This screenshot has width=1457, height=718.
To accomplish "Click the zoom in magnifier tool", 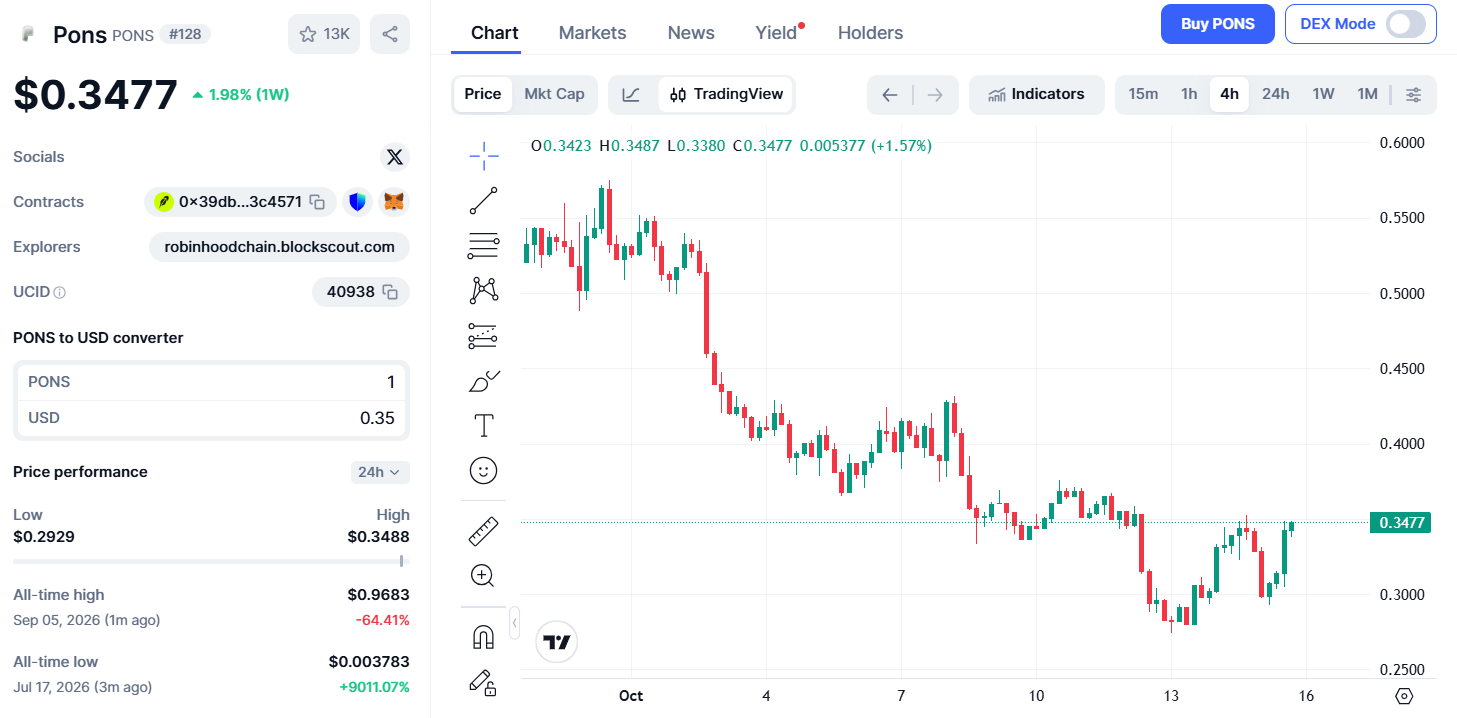I will click(x=484, y=575).
